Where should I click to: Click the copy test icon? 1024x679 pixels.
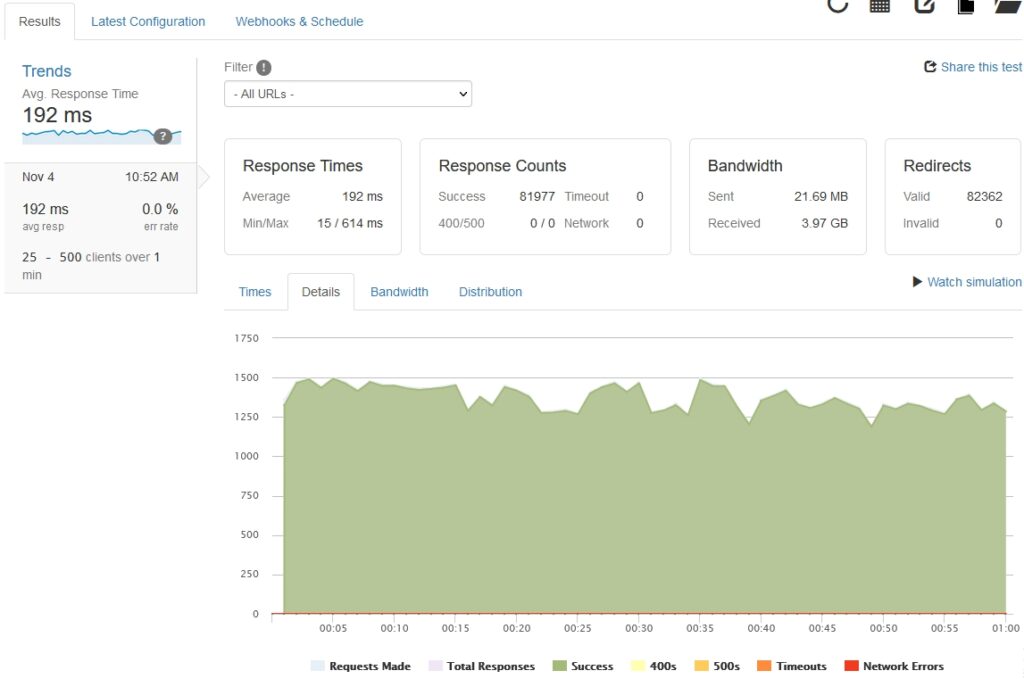click(x=966, y=6)
